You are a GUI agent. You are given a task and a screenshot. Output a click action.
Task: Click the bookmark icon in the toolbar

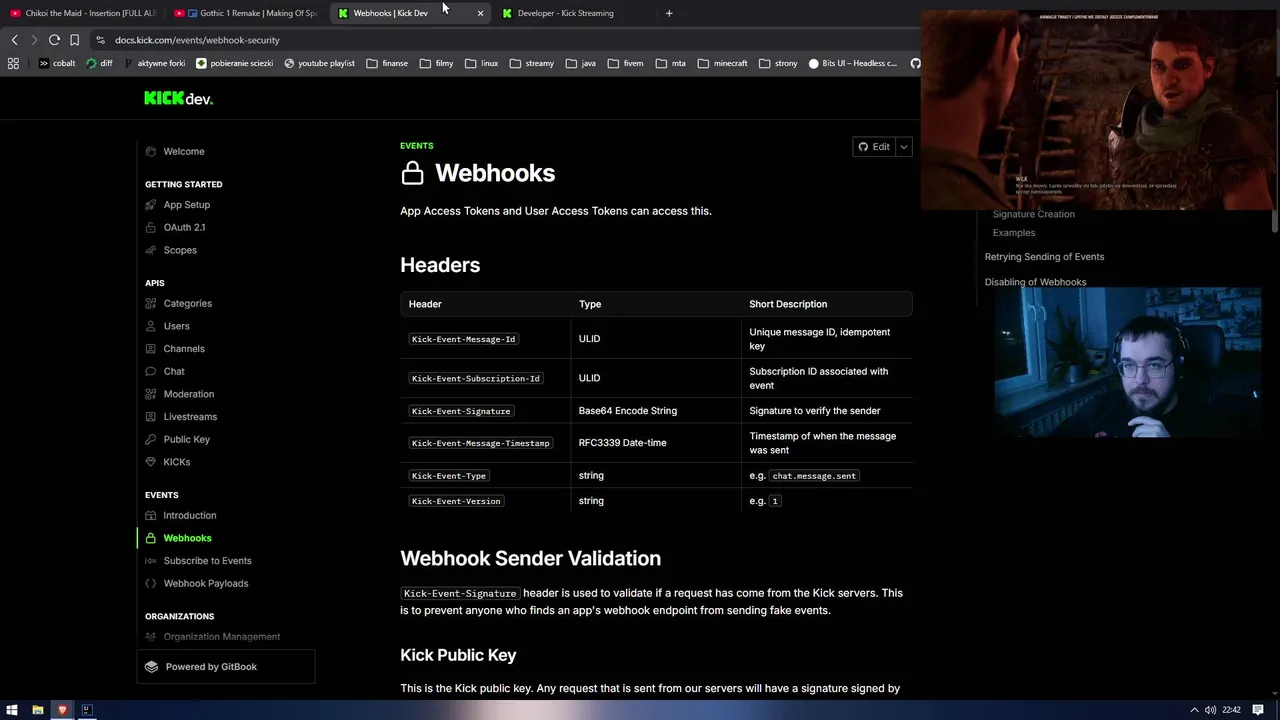tap(74, 40)
